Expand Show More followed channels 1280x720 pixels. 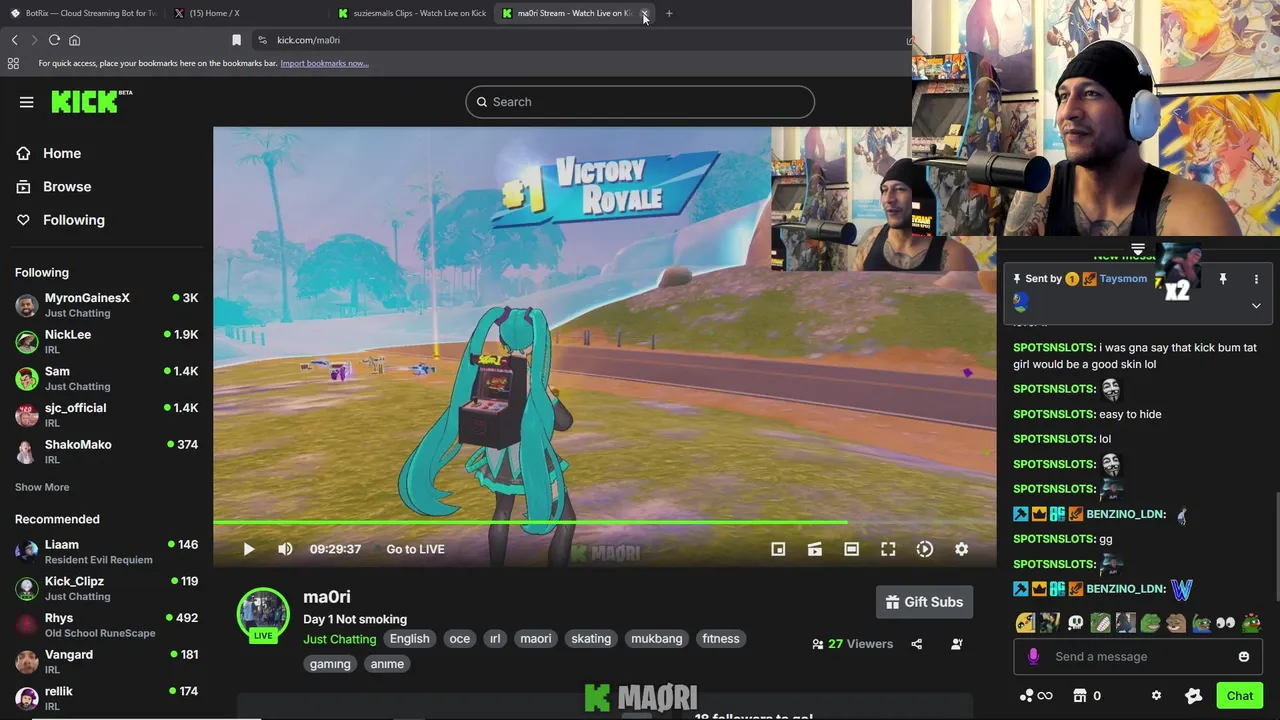(x=42, y=487)
